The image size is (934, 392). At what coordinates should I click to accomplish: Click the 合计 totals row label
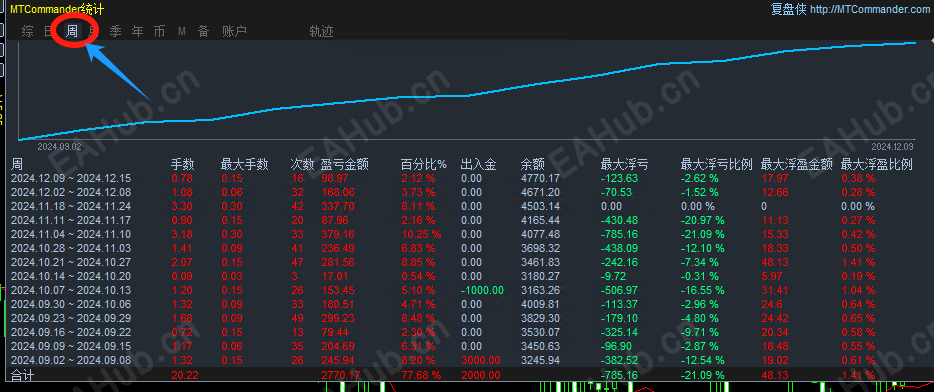click(x=22, y=375)
